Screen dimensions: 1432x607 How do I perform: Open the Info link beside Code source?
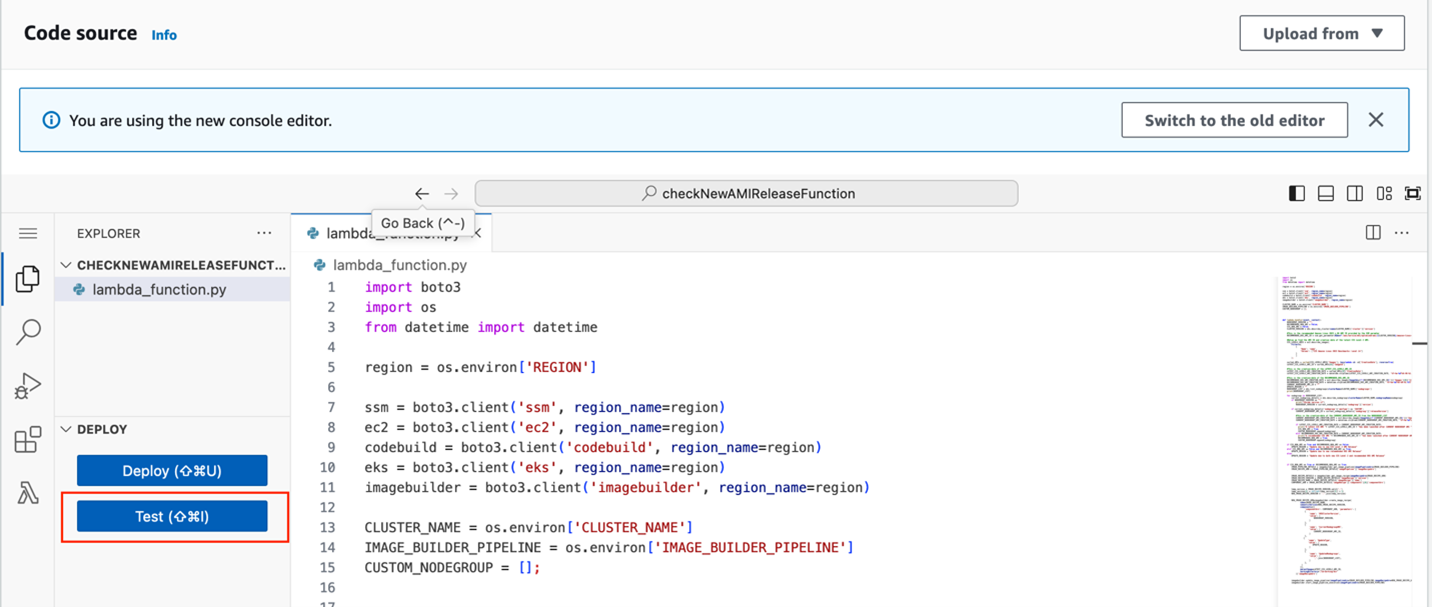163,33
